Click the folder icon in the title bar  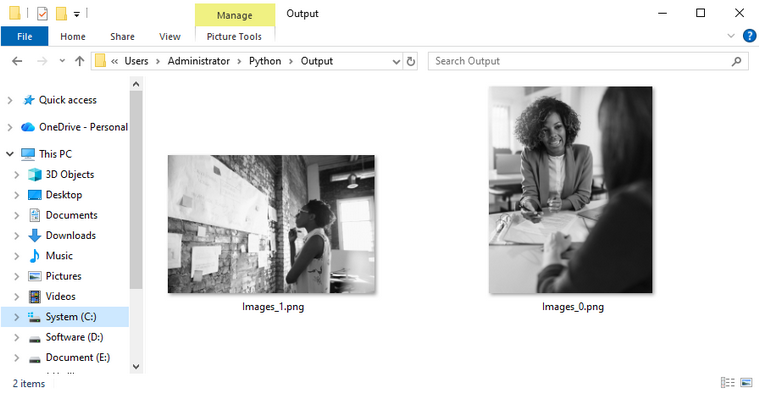pos(15,13)
